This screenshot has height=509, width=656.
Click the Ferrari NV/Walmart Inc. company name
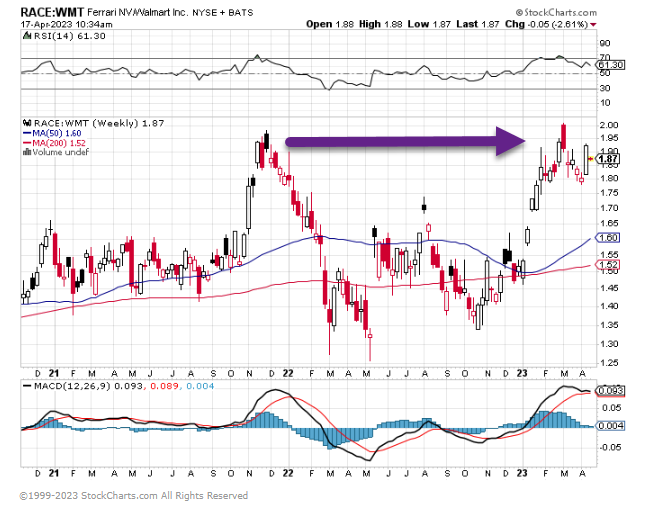pos(138,13)
